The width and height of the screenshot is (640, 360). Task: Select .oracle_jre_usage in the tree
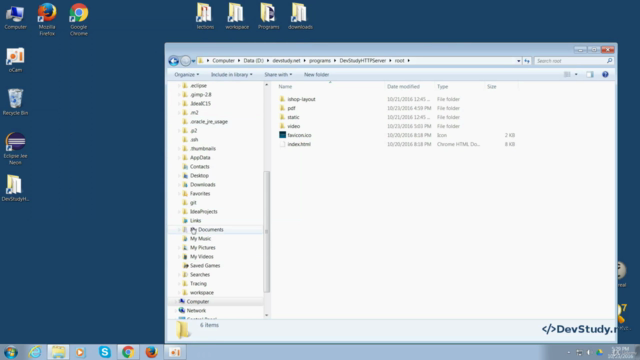[209, 122]
